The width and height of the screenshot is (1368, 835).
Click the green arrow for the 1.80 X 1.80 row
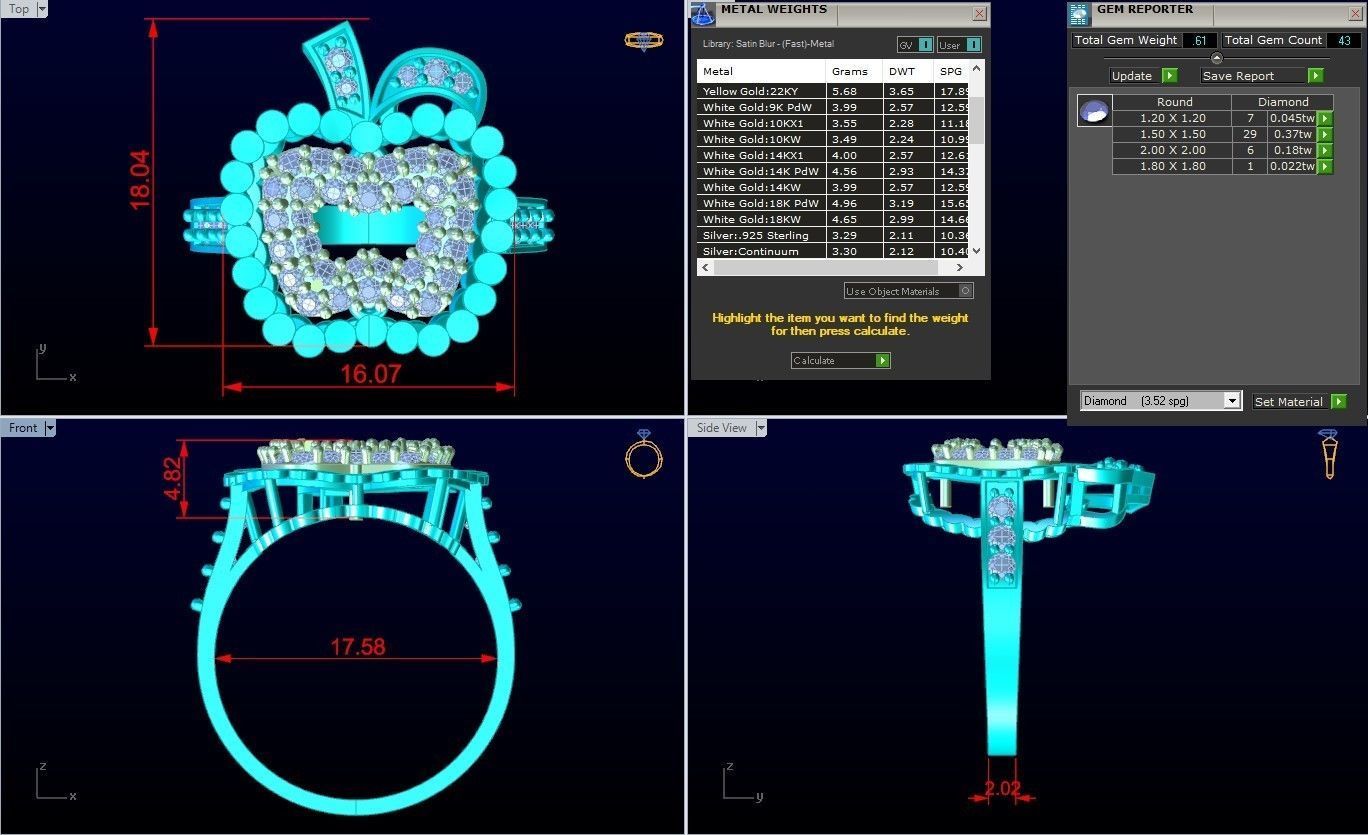tap(1325, 166)
